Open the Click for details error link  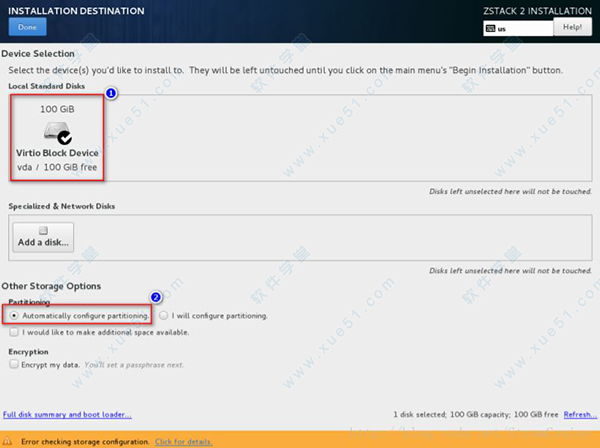(183, 441)
